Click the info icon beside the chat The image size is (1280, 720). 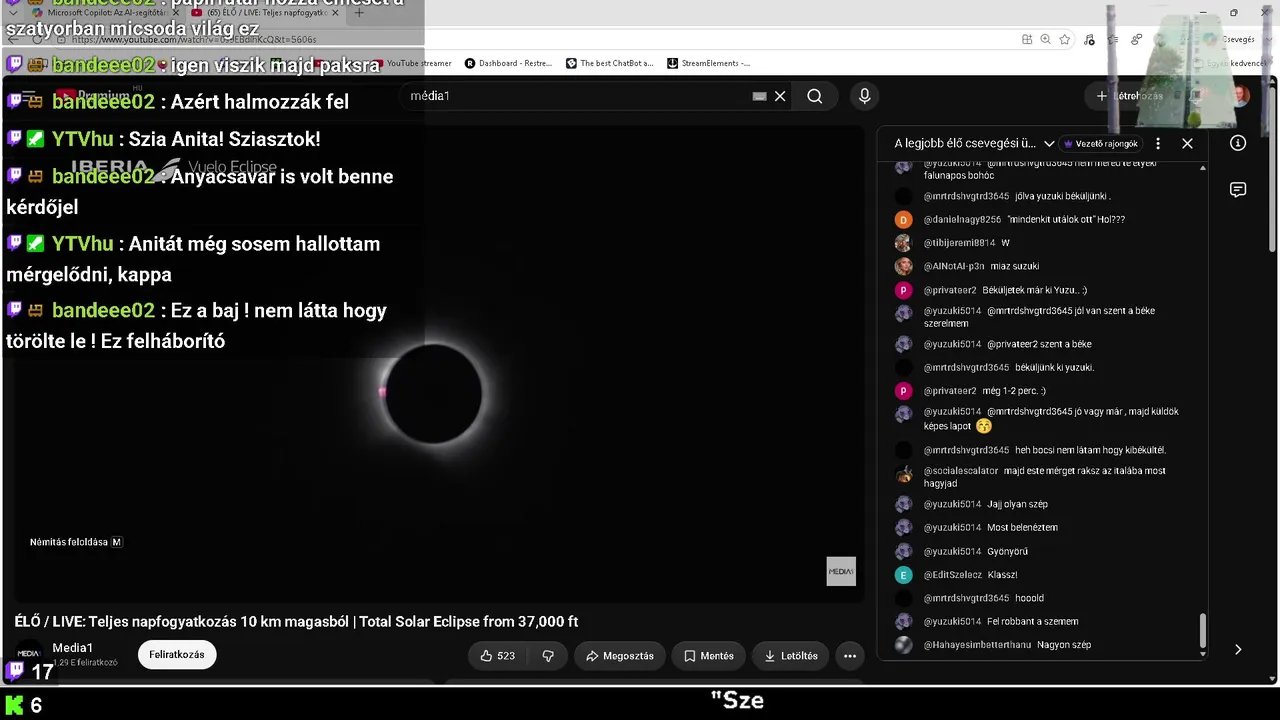point(1238,143)
